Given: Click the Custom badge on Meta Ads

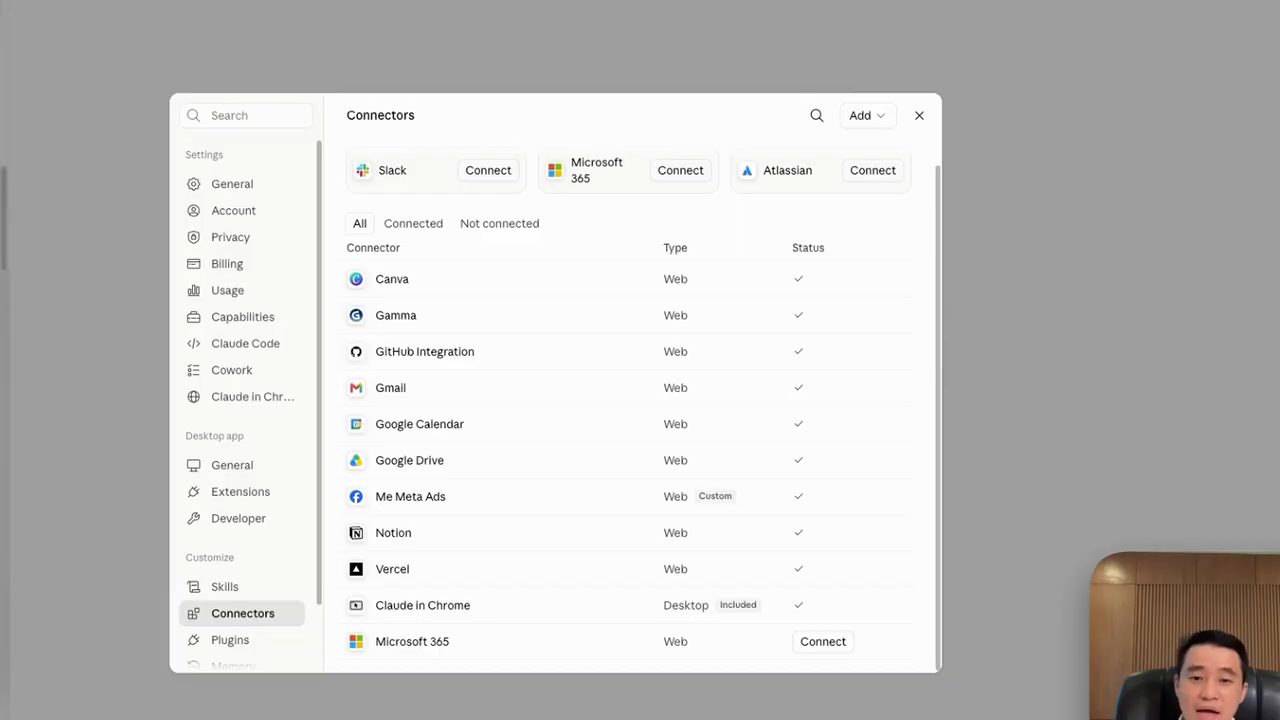Looking at the screenshot, I should 715,496.
